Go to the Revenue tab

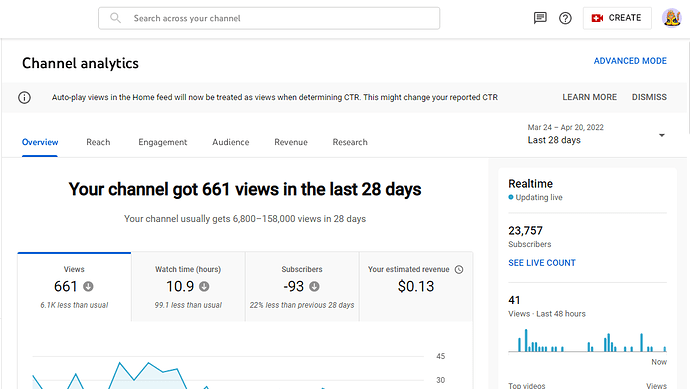pyautogui.click(x=291, y=142)
